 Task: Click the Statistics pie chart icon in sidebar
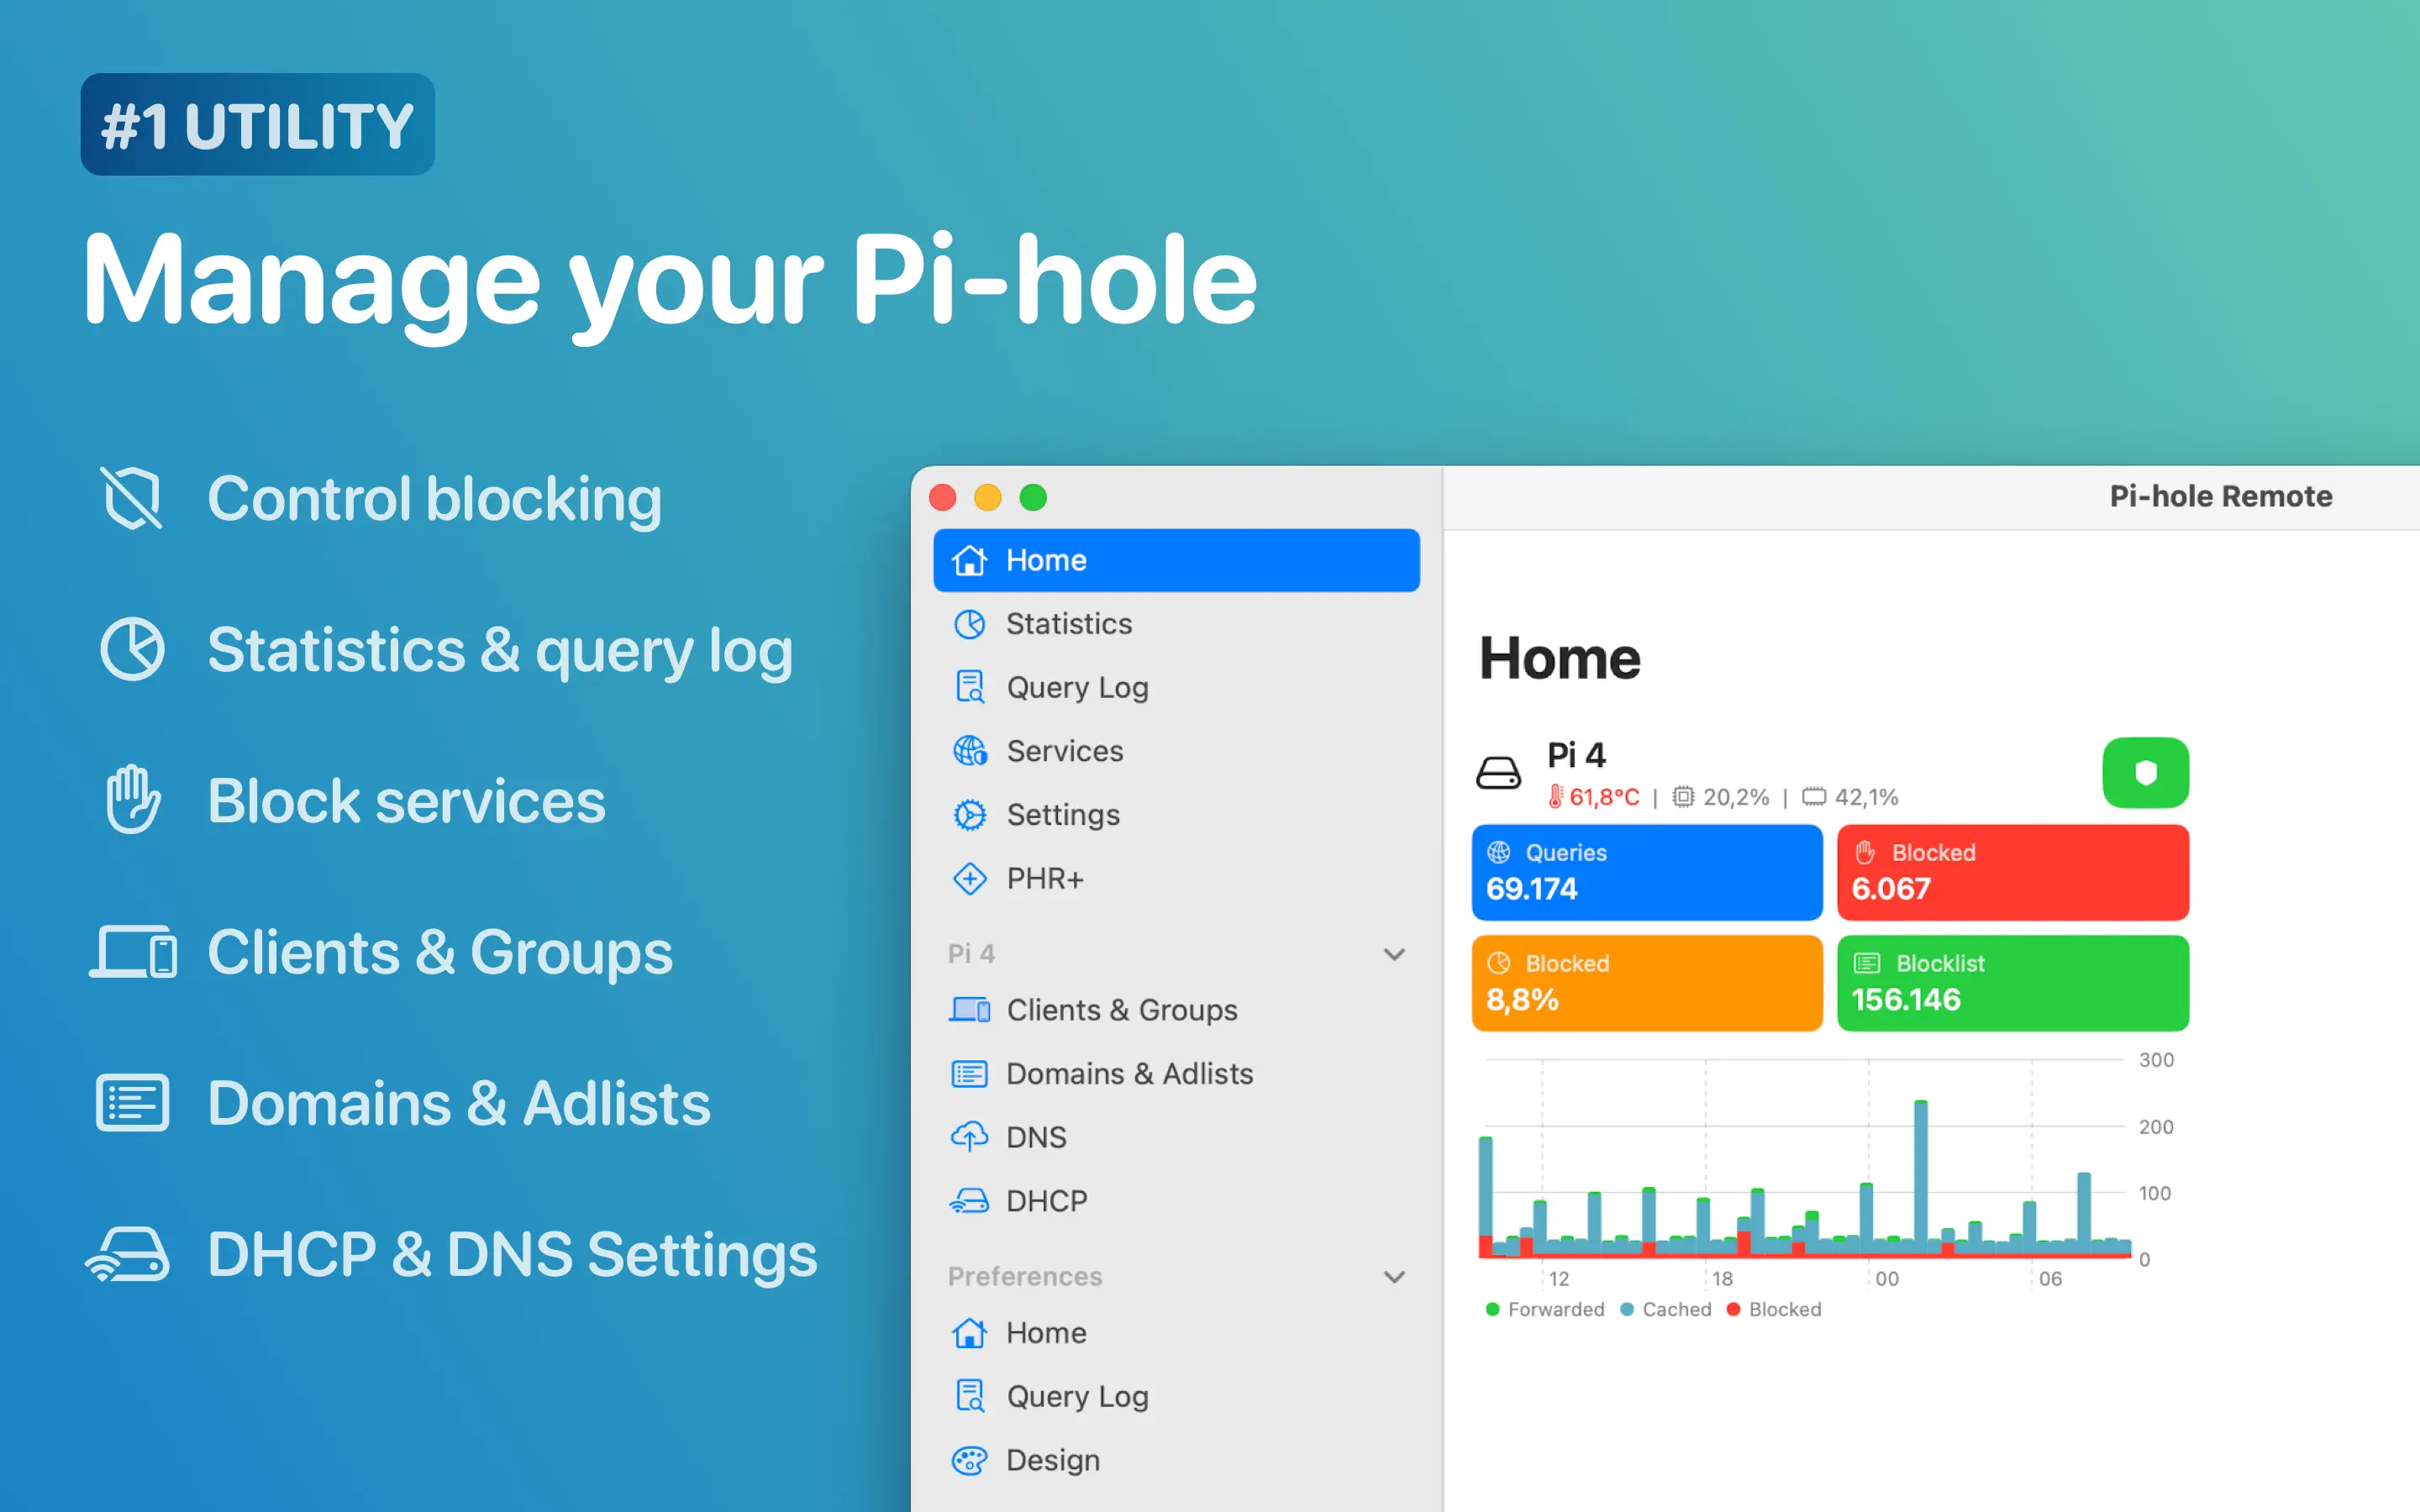click(969, 624)
